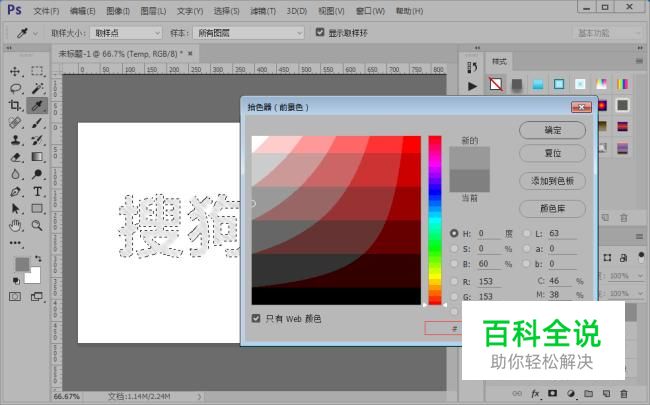
Task: Select the L lightness radio button
Action: 526,233
